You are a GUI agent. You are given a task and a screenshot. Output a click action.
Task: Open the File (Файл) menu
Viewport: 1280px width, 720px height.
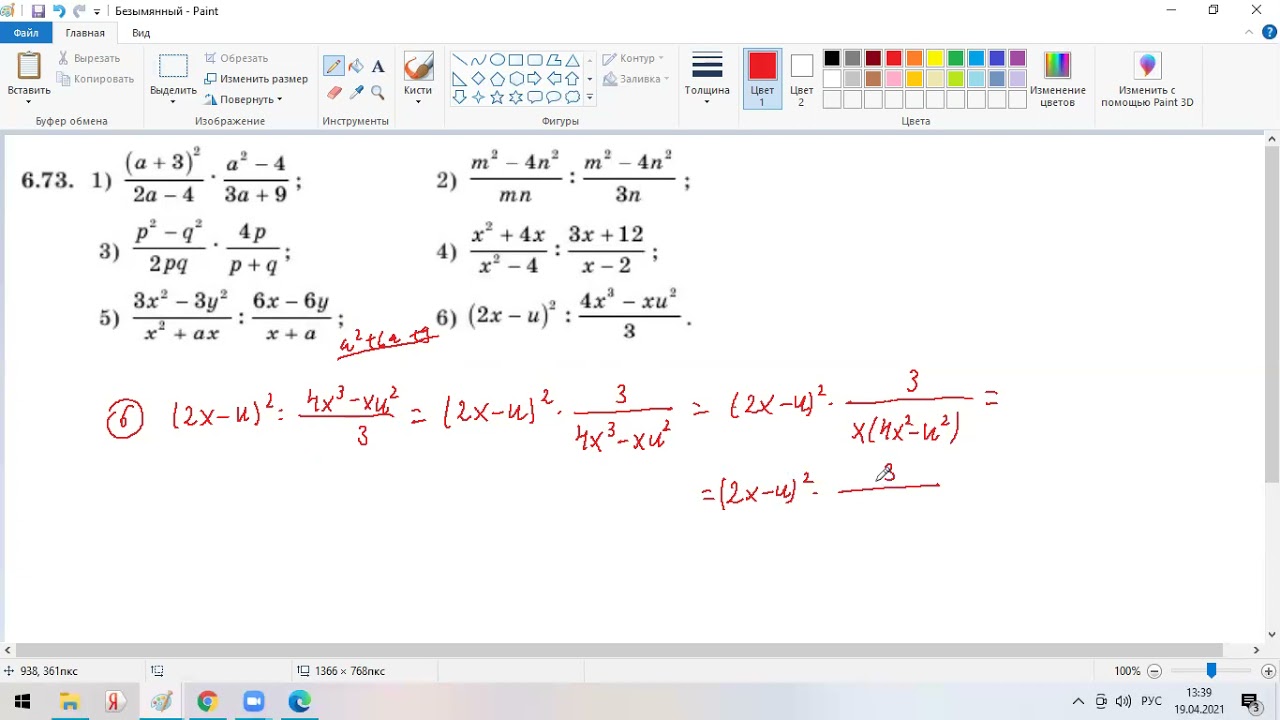click(26, 33)
